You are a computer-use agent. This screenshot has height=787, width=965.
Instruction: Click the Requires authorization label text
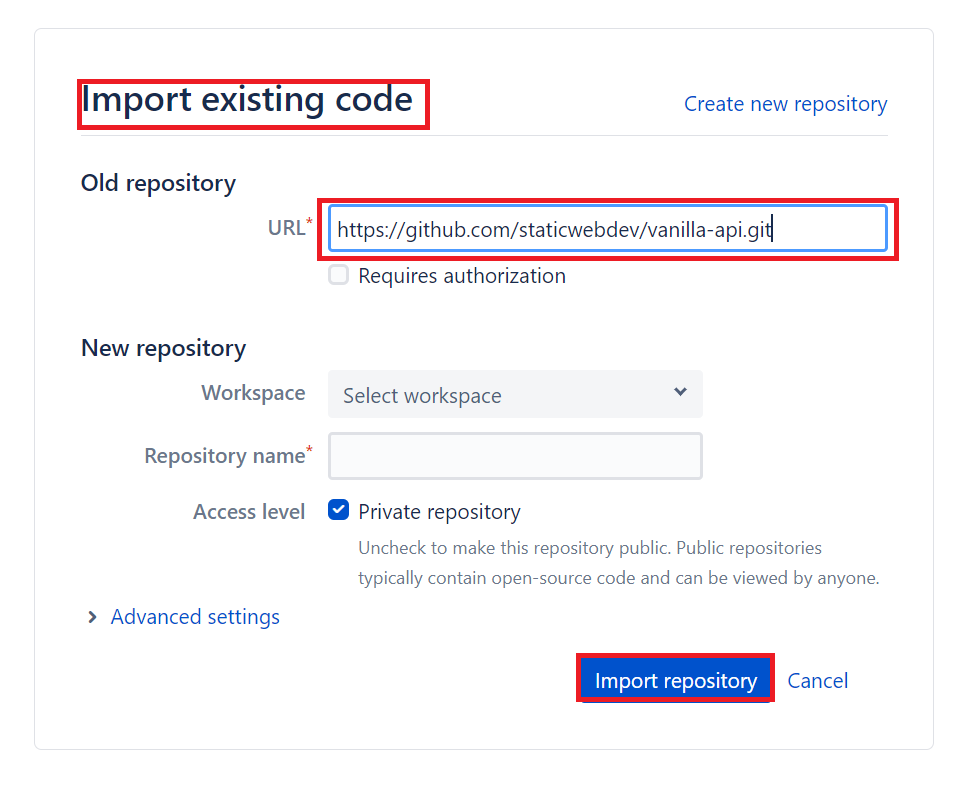(x=462, y=276)
